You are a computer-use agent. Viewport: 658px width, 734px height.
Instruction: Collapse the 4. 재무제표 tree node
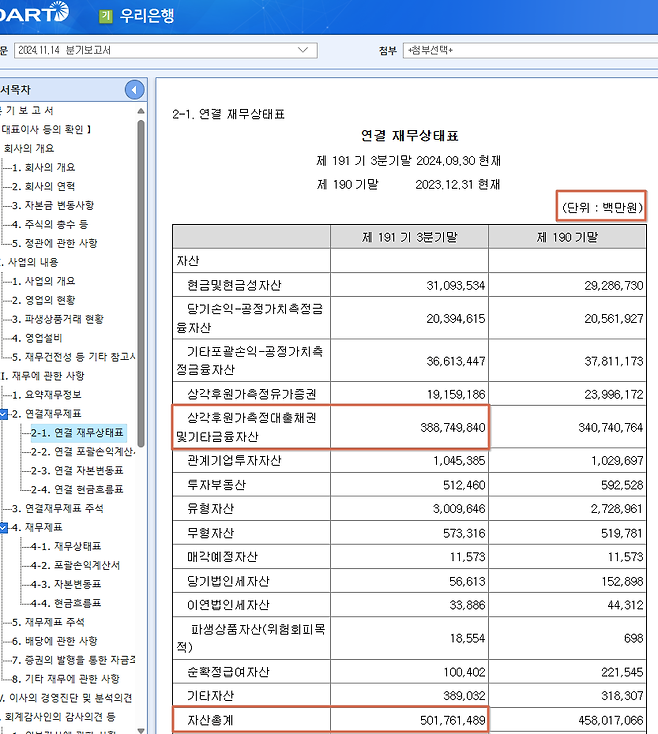point(5,527)
